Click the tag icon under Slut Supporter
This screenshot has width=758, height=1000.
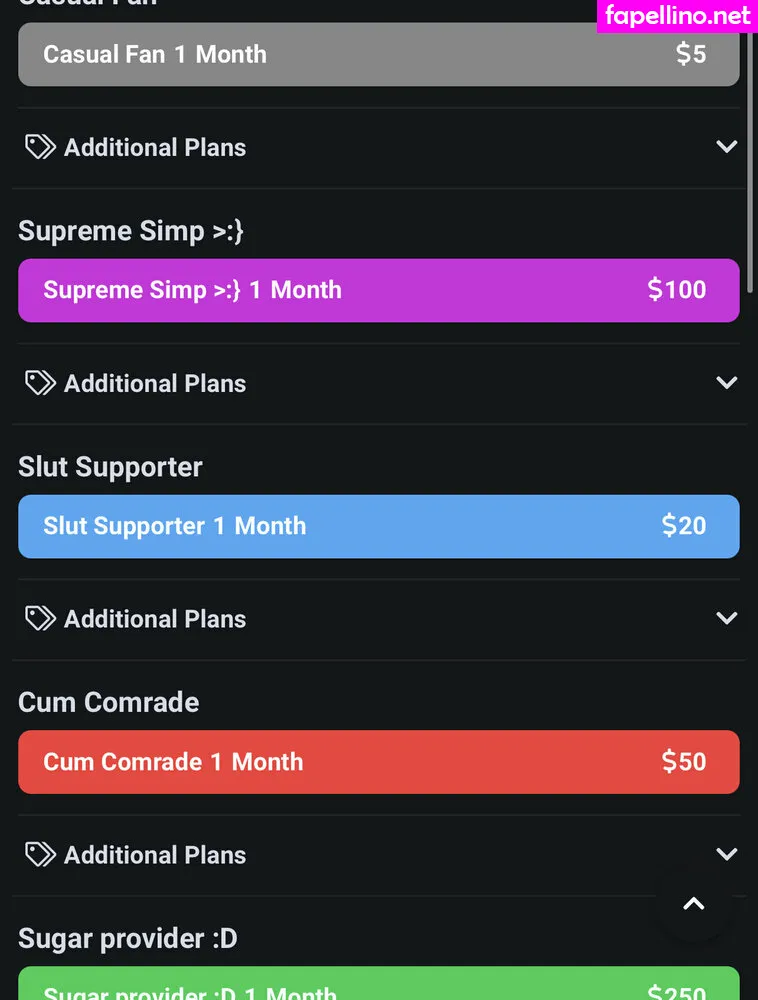(40, 619)
